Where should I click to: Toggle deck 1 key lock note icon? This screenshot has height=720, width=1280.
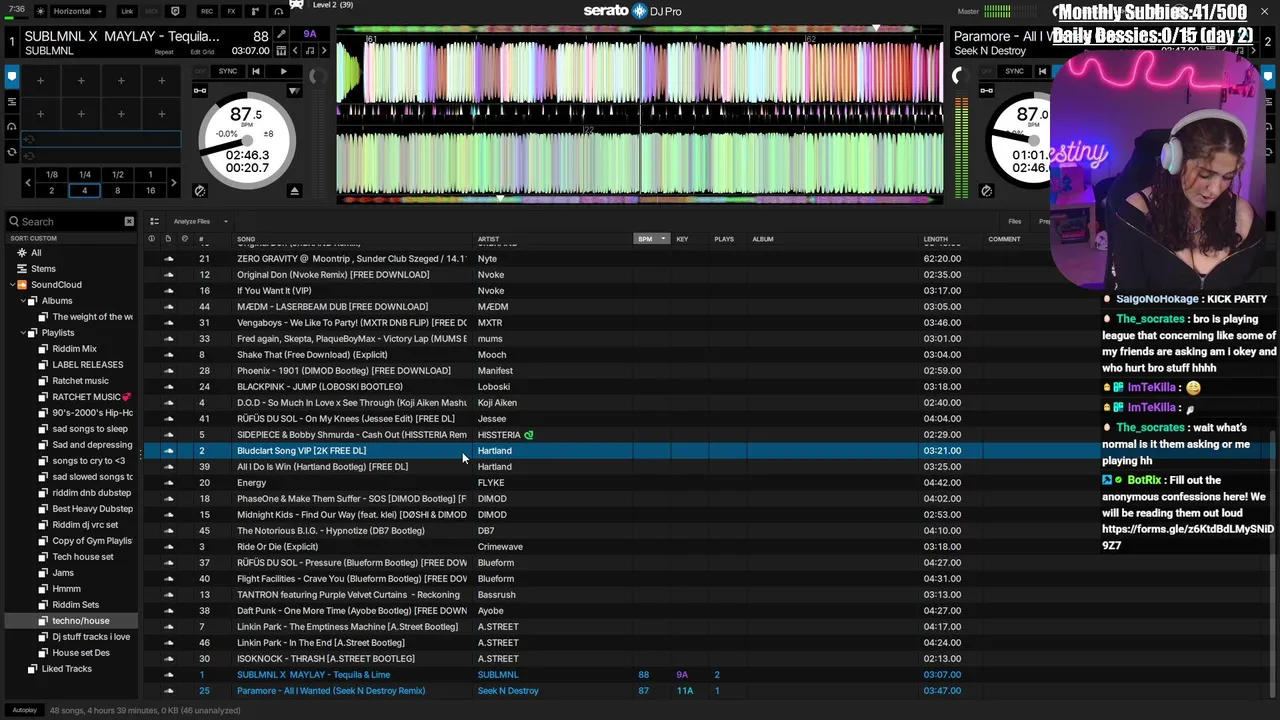point(310,51)
